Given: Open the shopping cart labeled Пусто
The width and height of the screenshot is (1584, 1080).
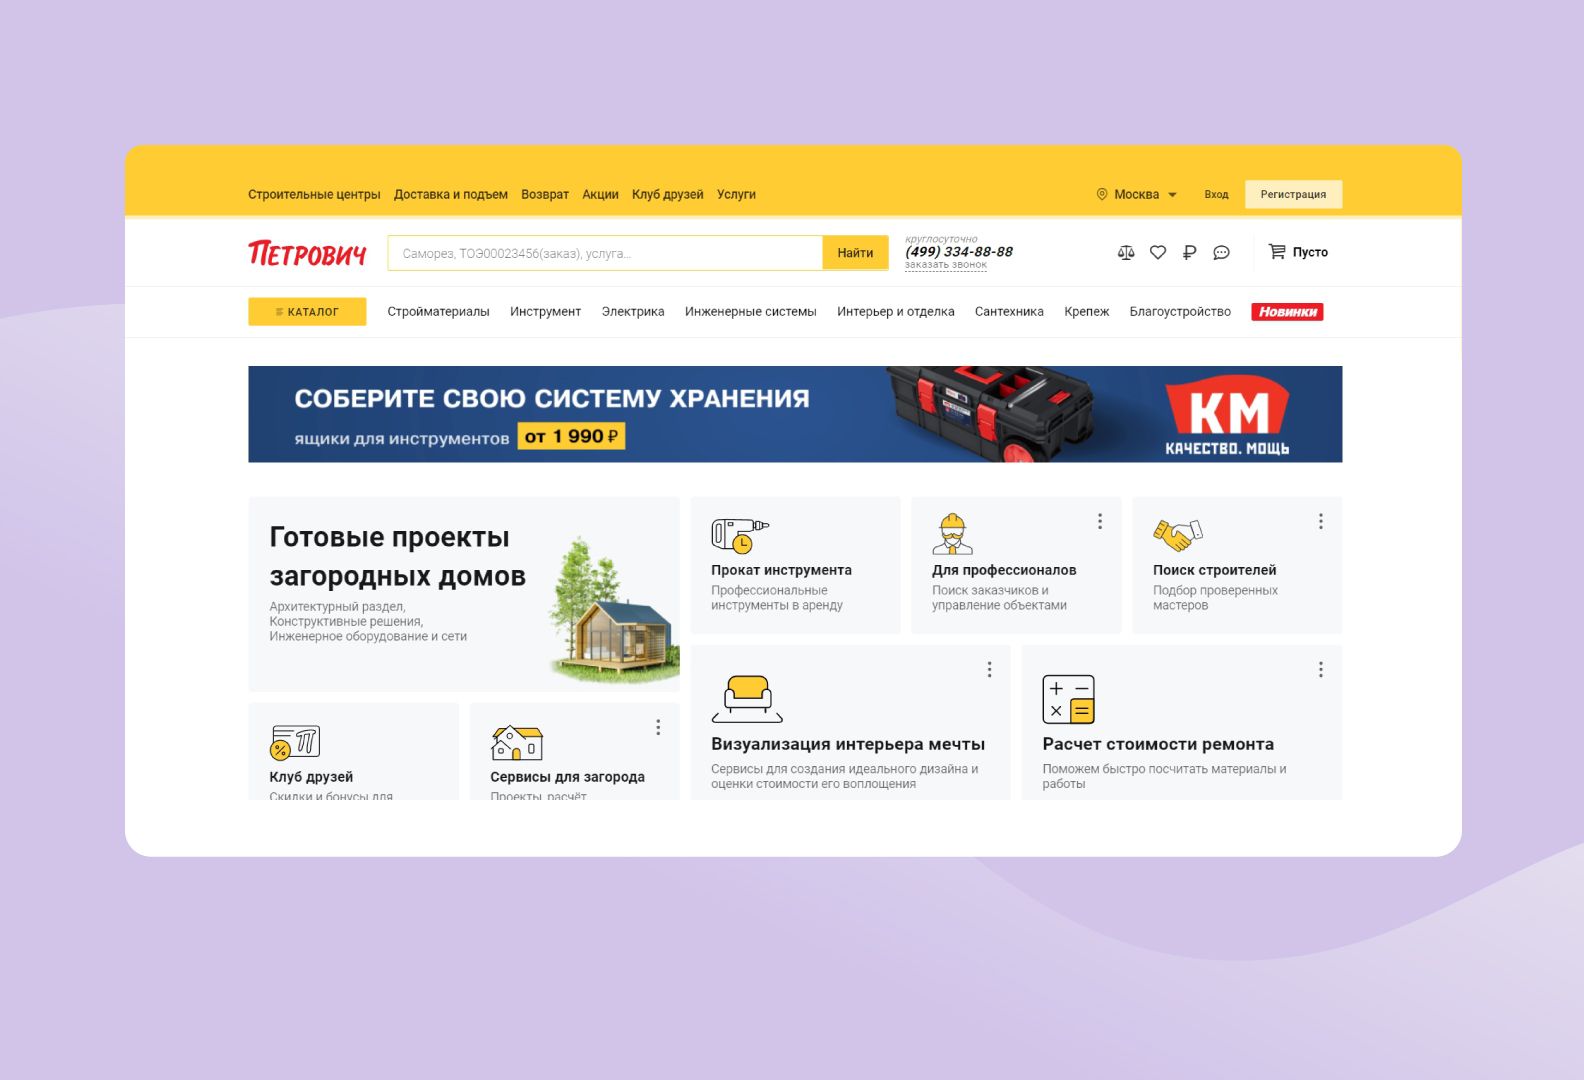Looking at the screenshot, I should [1298, 252].
